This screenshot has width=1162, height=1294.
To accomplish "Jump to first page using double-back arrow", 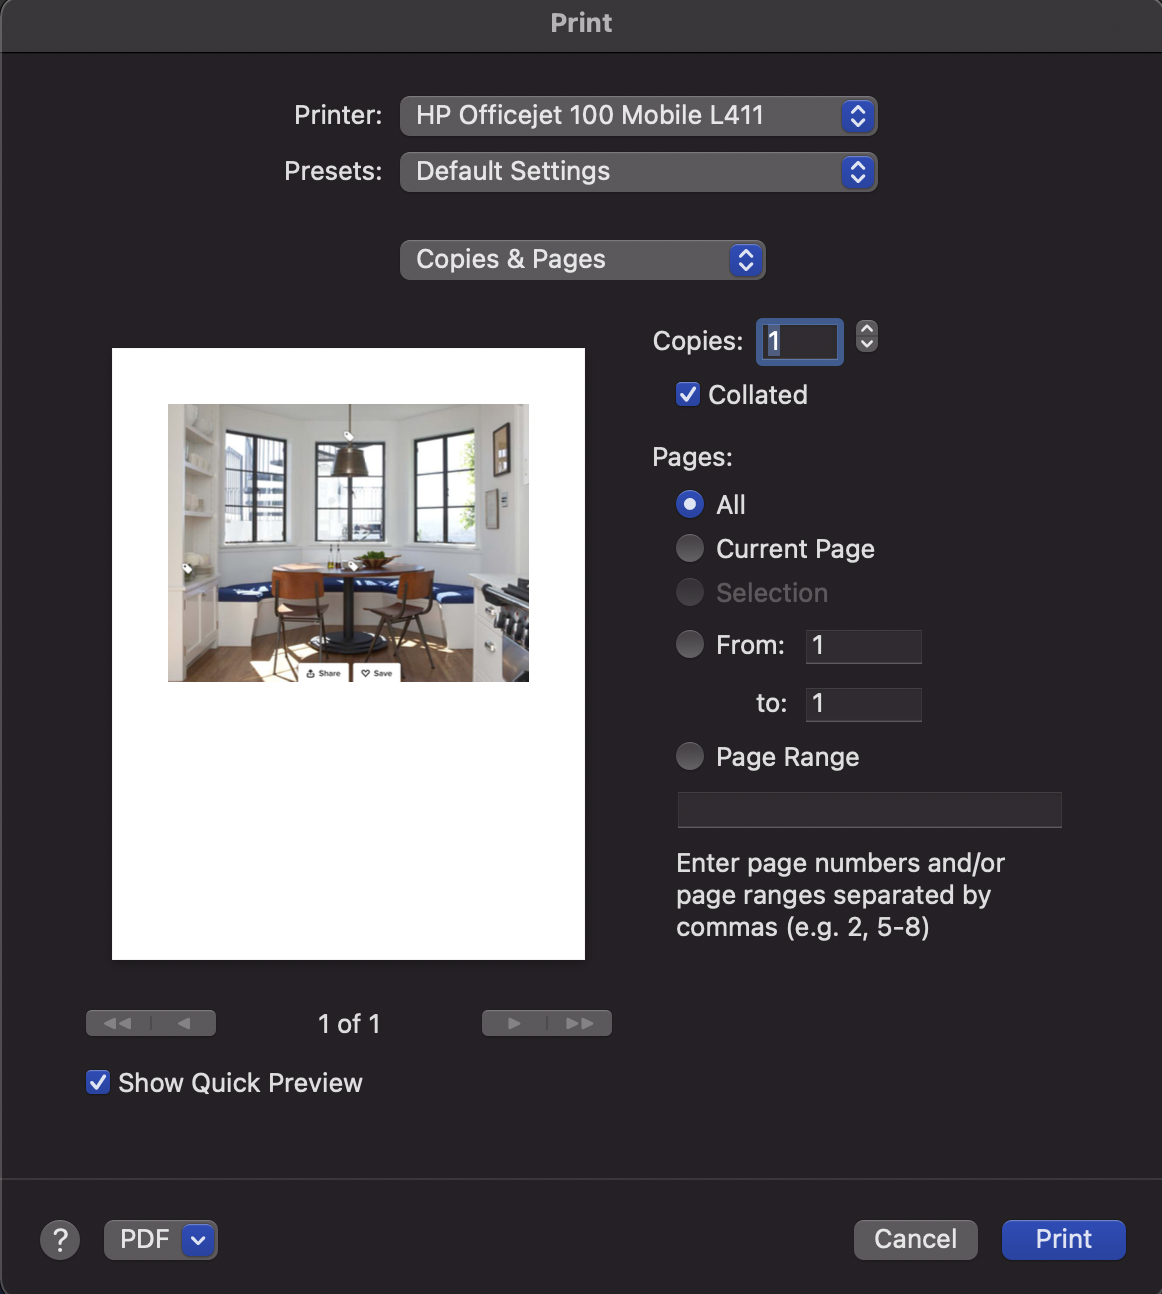I will [x=117, y=1022].
